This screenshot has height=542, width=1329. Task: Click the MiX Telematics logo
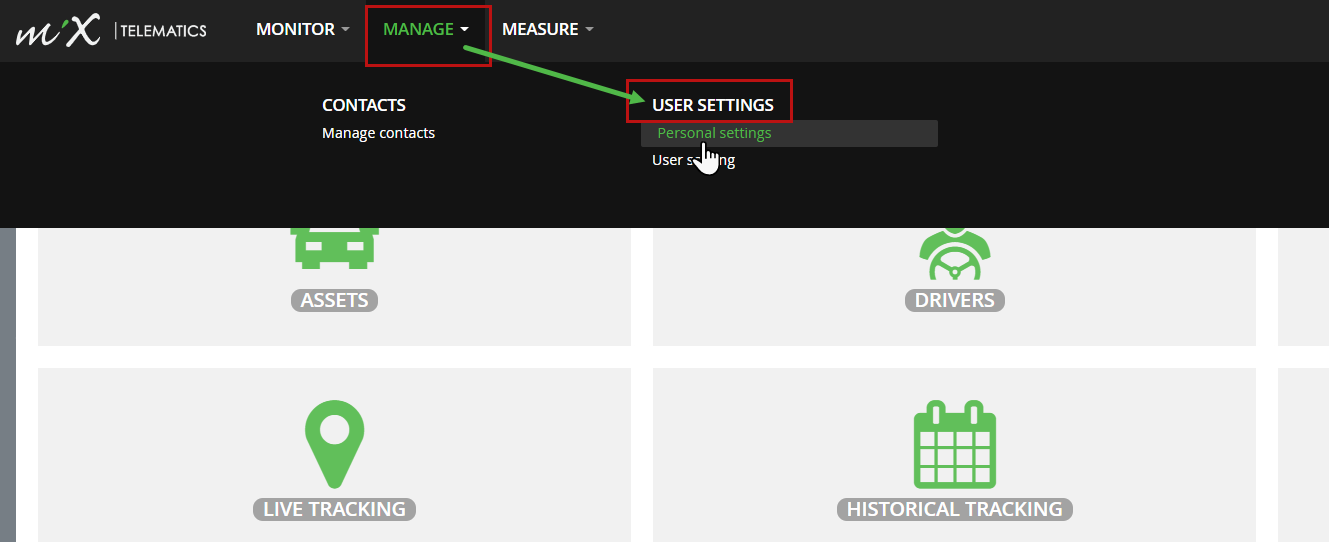(111, 30)
